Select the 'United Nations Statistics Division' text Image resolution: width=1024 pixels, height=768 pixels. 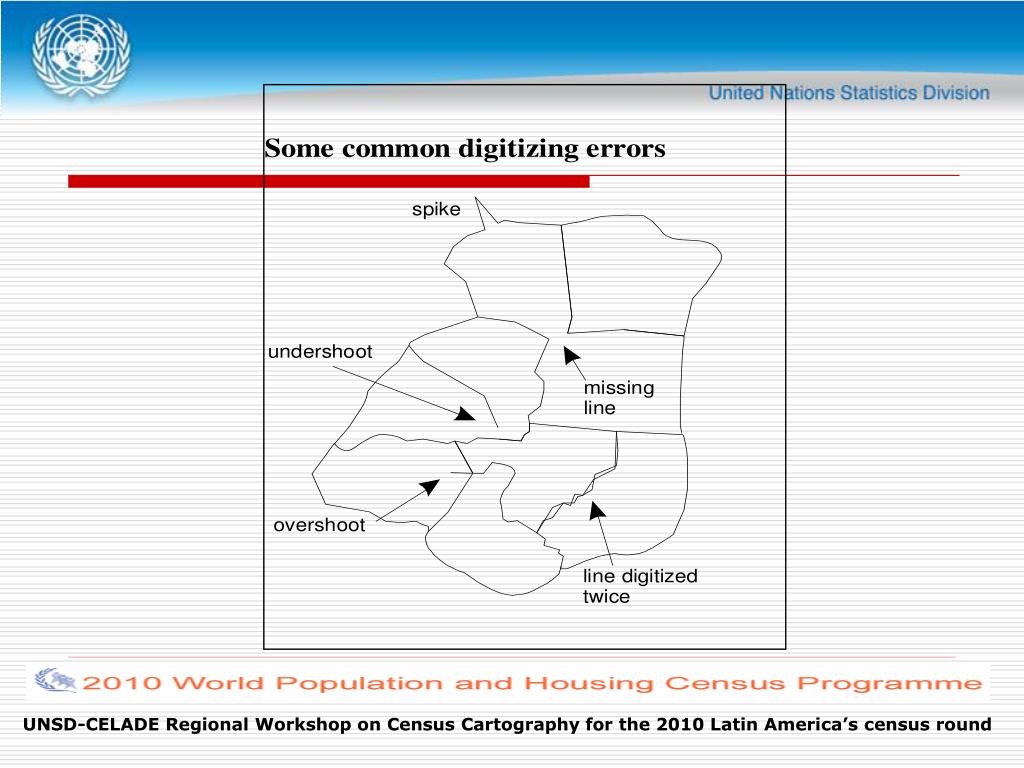tap(849, 93)
